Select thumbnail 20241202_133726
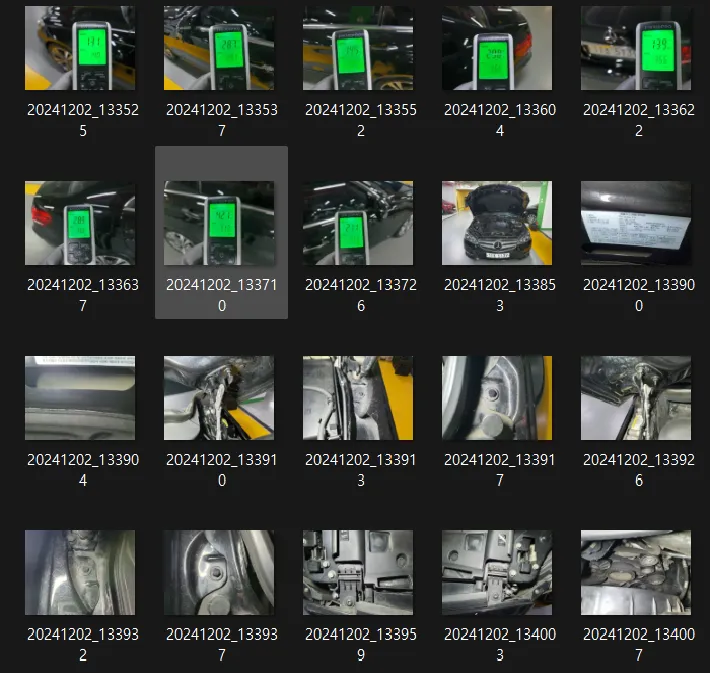 [x=358, y=223]
